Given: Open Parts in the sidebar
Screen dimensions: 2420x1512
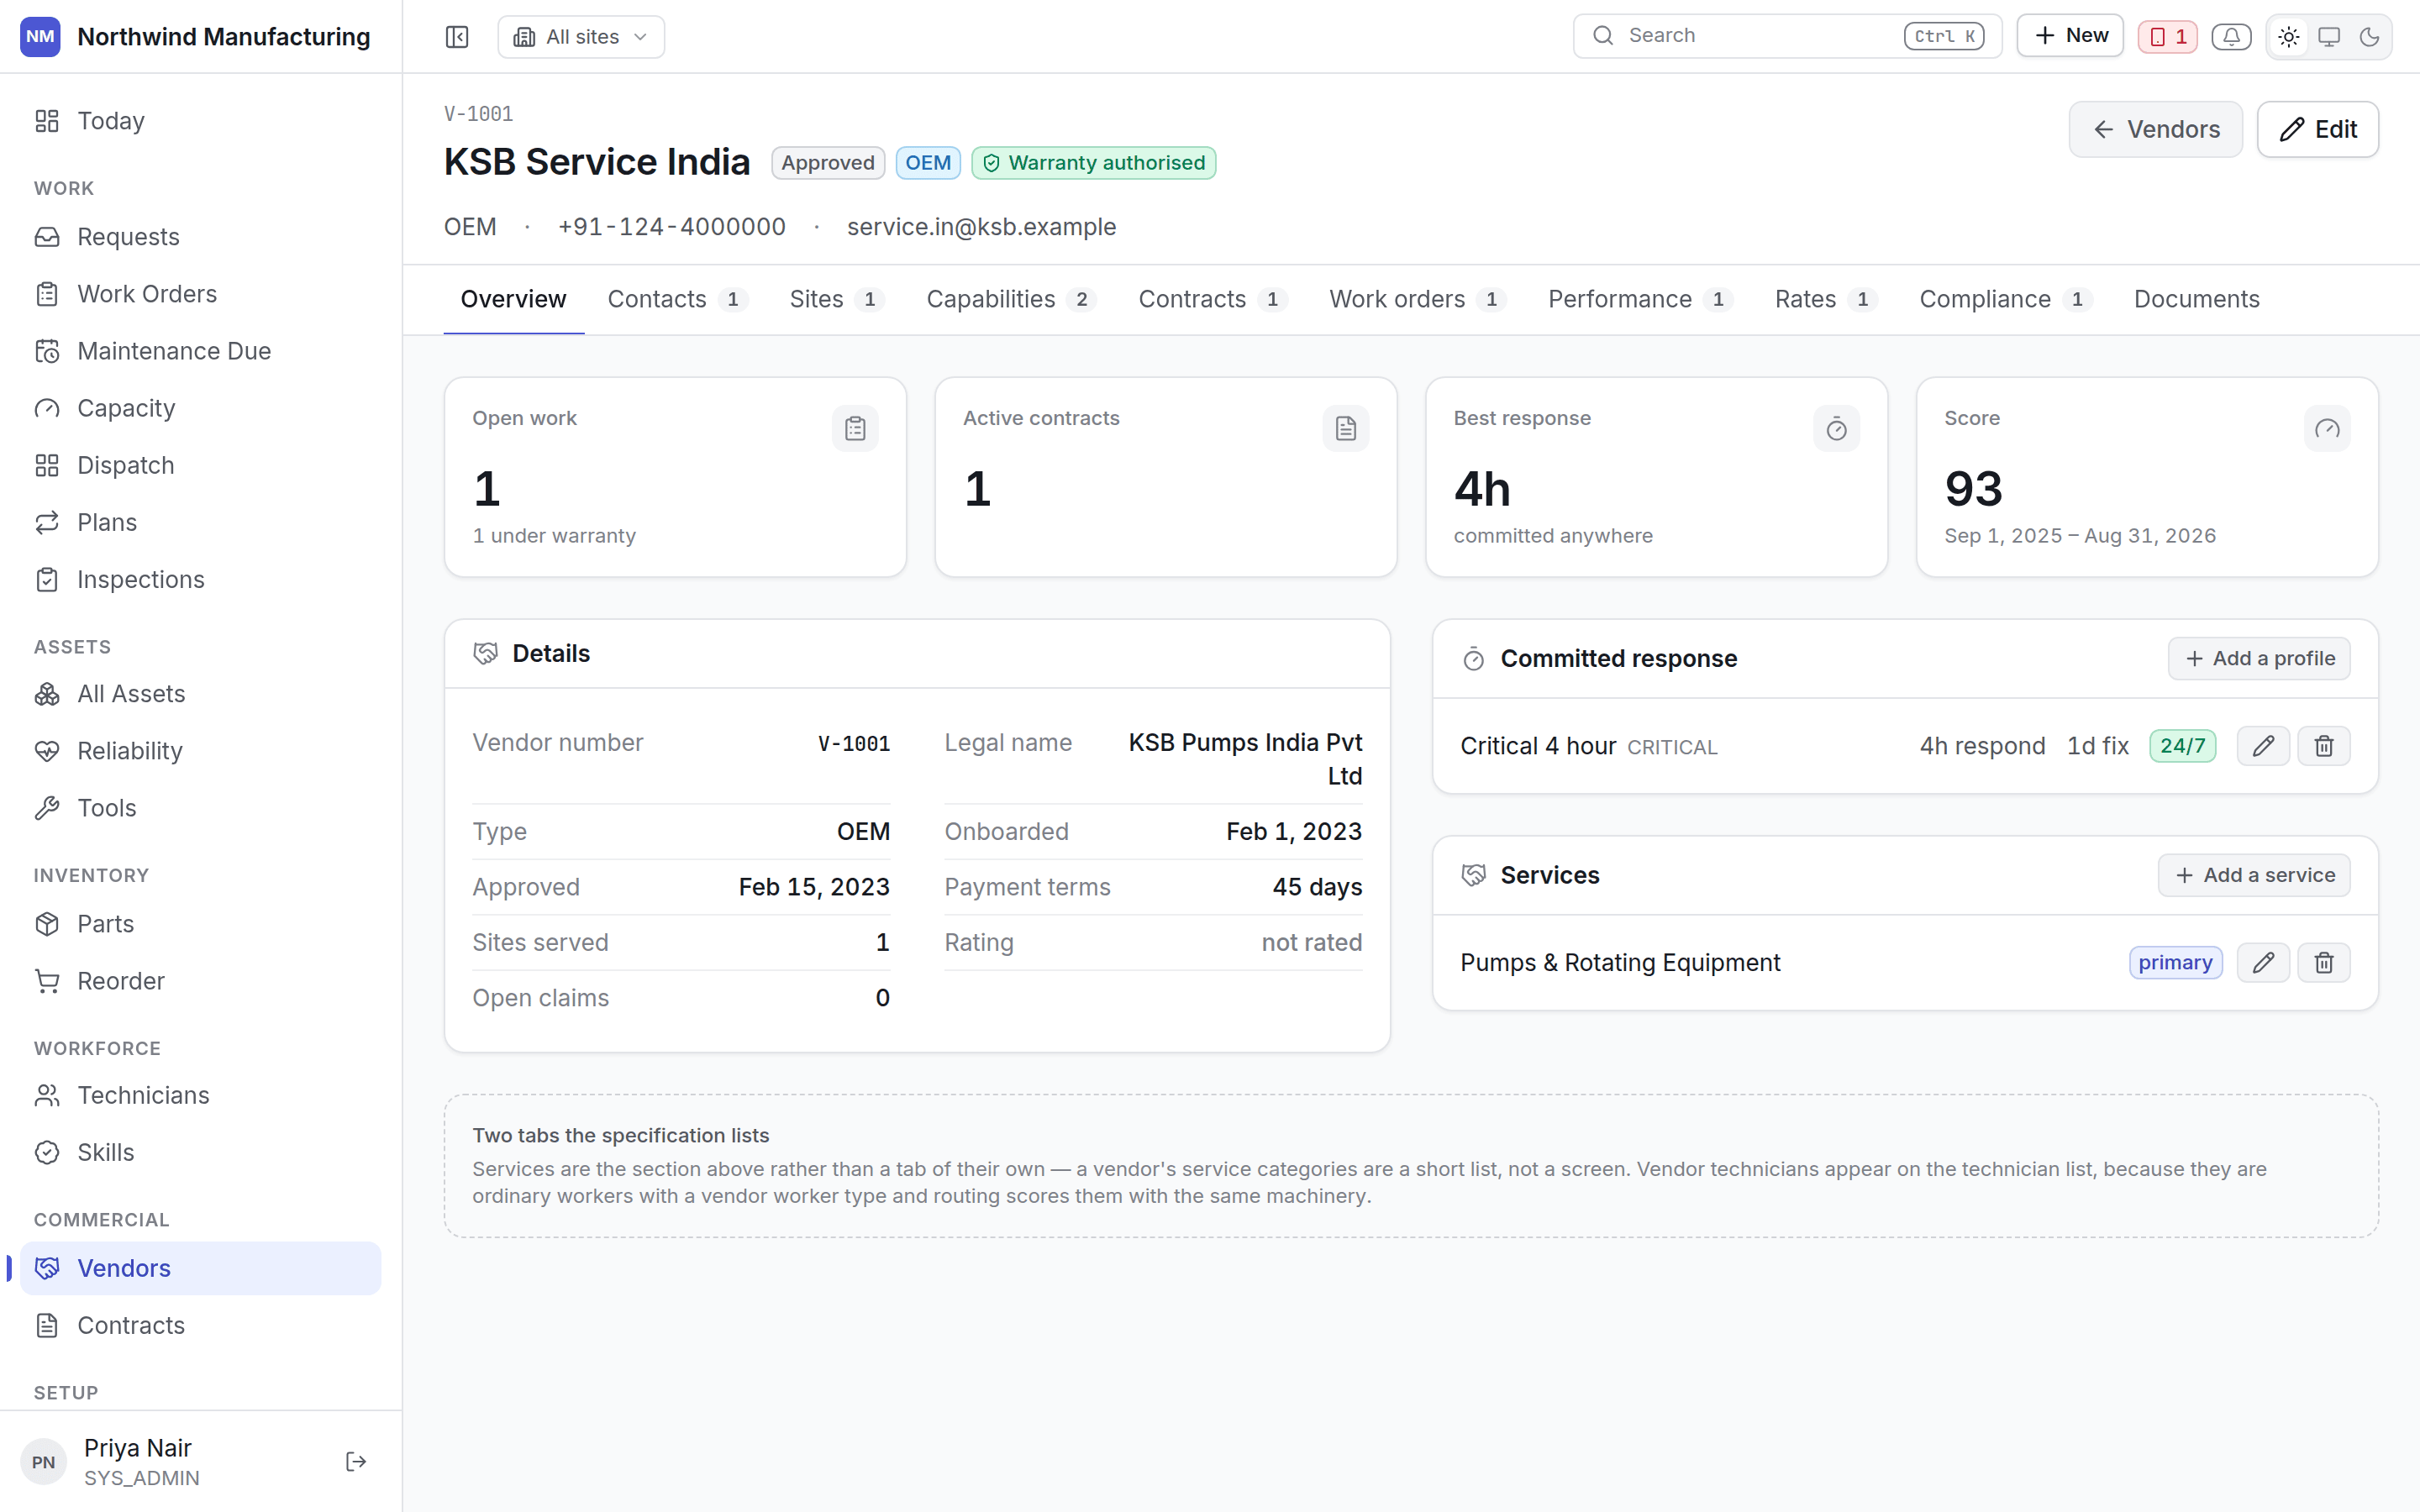Looking at the screenshot, I should tap(201, 924).
